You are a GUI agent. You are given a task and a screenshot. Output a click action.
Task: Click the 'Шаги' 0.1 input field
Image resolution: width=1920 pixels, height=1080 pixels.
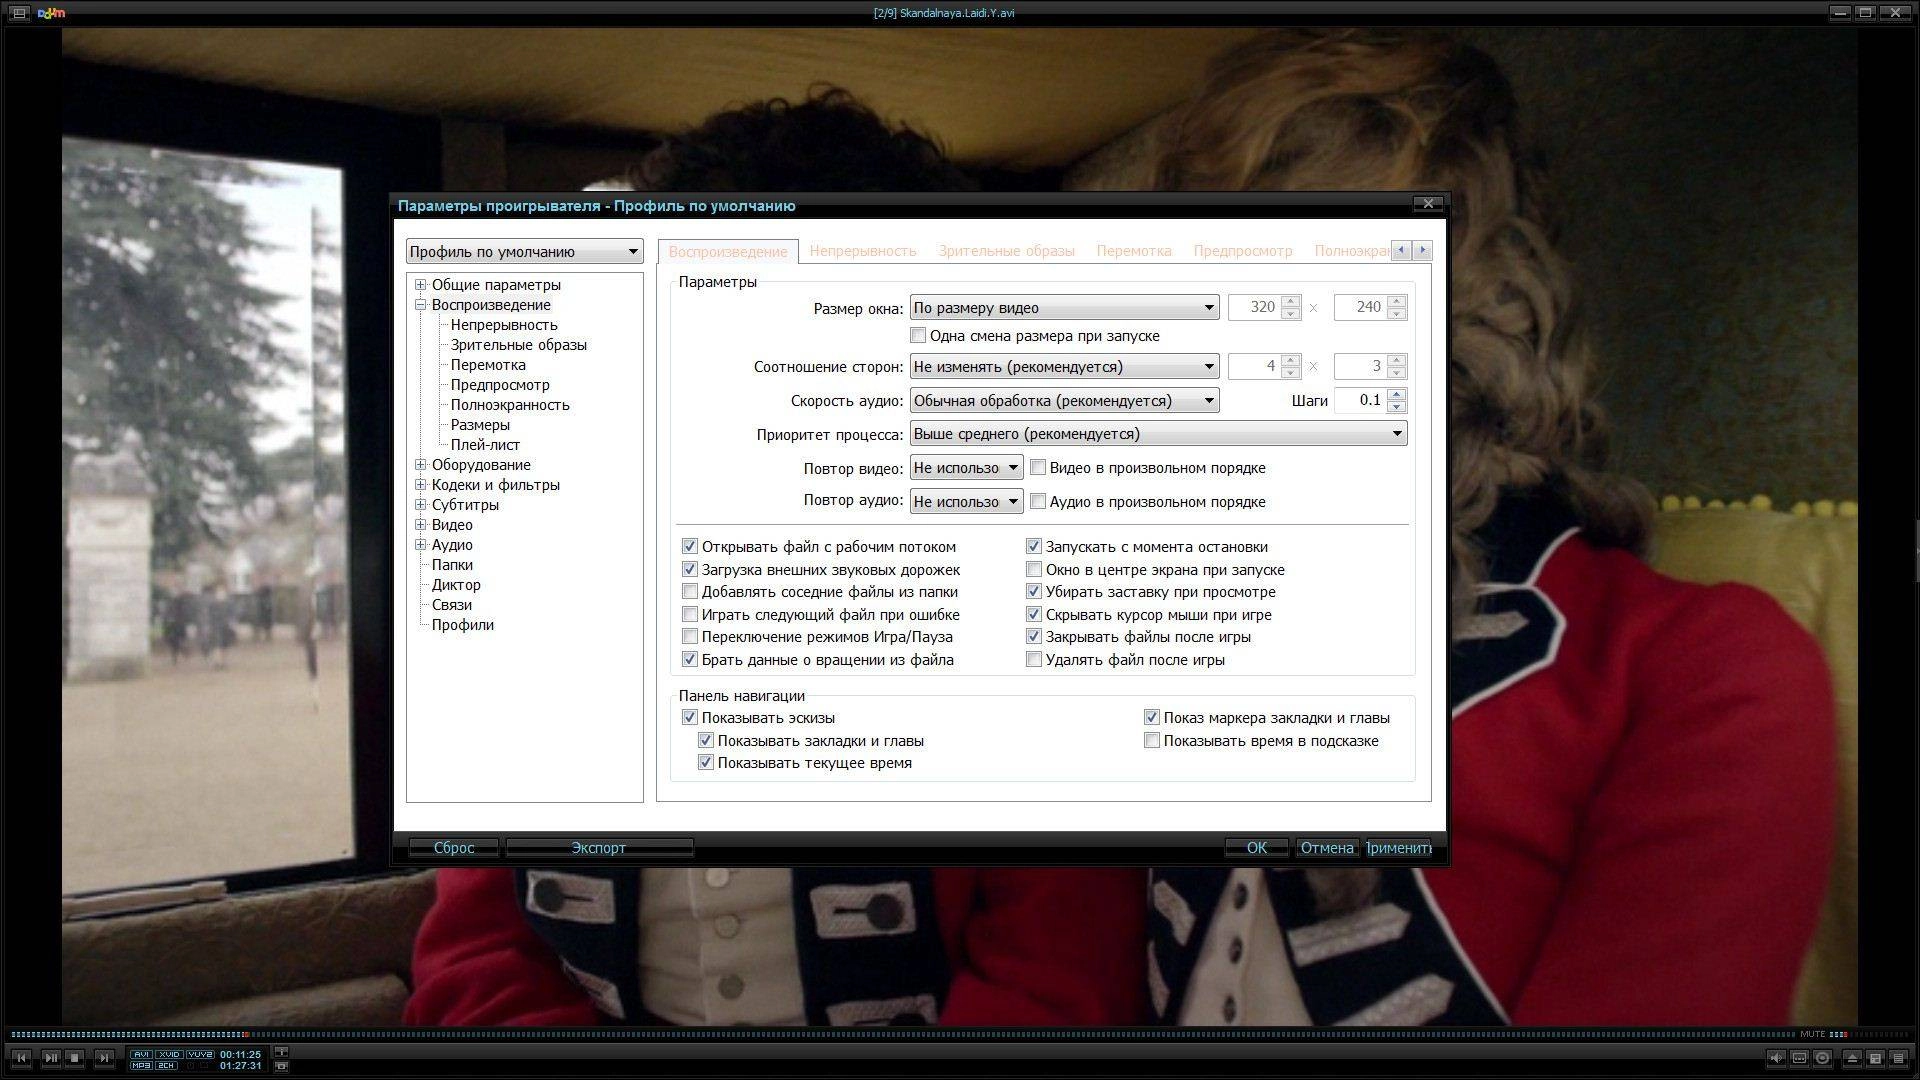[x=1361, y=400]
